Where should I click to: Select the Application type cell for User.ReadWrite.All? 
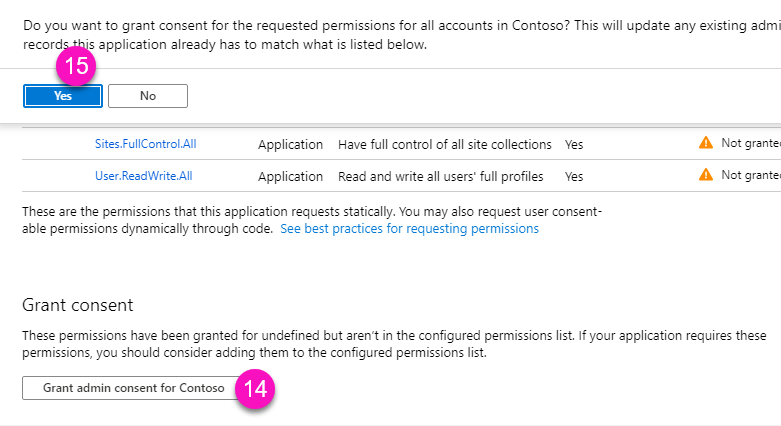(290, 177)
